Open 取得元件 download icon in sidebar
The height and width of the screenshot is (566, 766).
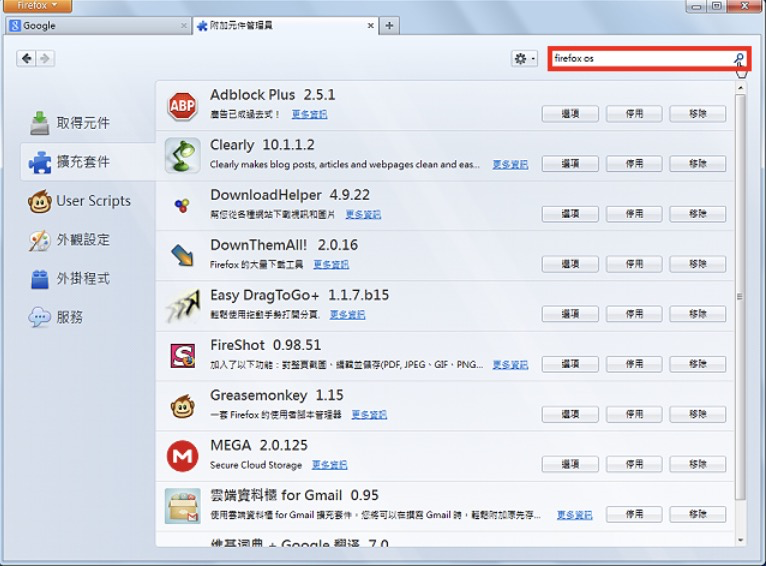39,123
